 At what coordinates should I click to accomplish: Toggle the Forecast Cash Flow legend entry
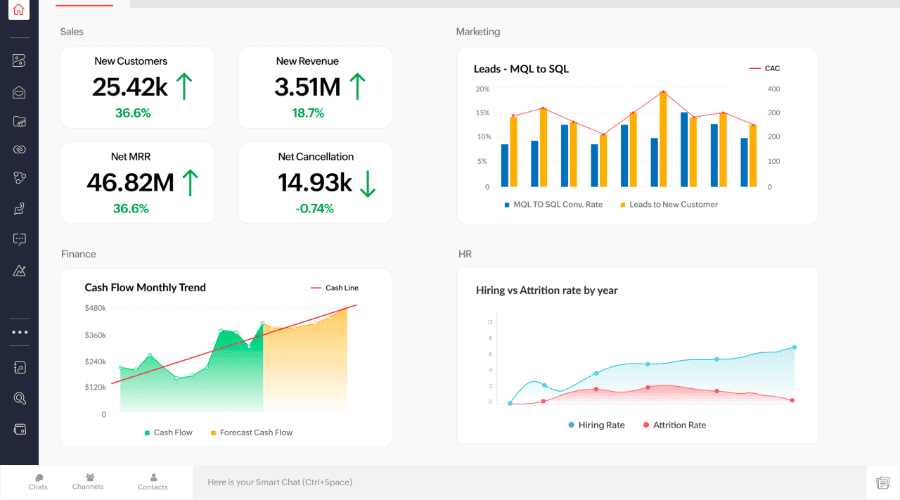(251, 432)
